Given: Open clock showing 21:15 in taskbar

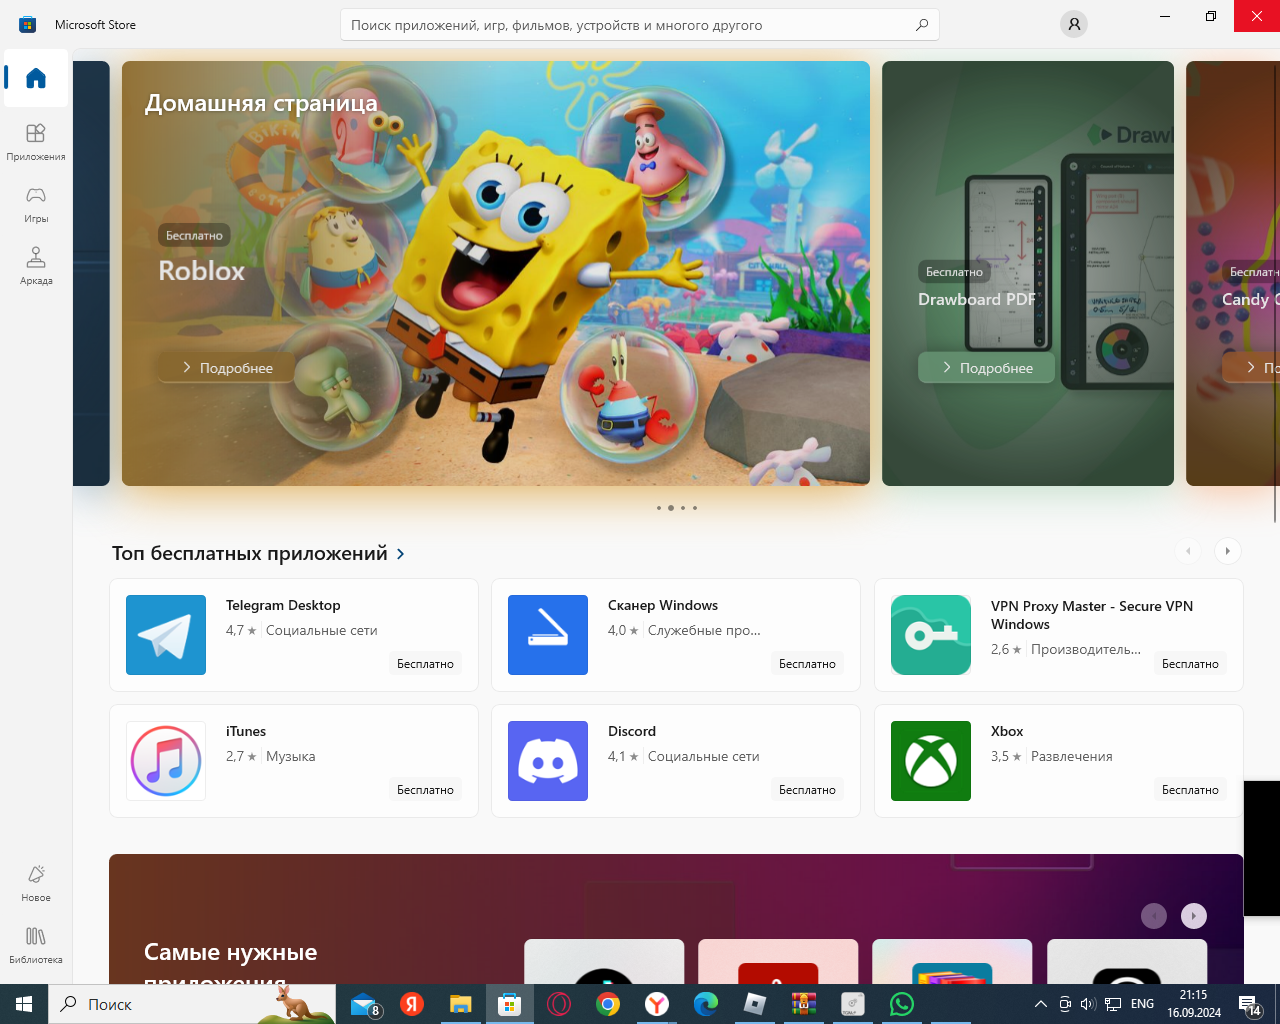Looking at the screenshot, I should coord(1194,1004).
